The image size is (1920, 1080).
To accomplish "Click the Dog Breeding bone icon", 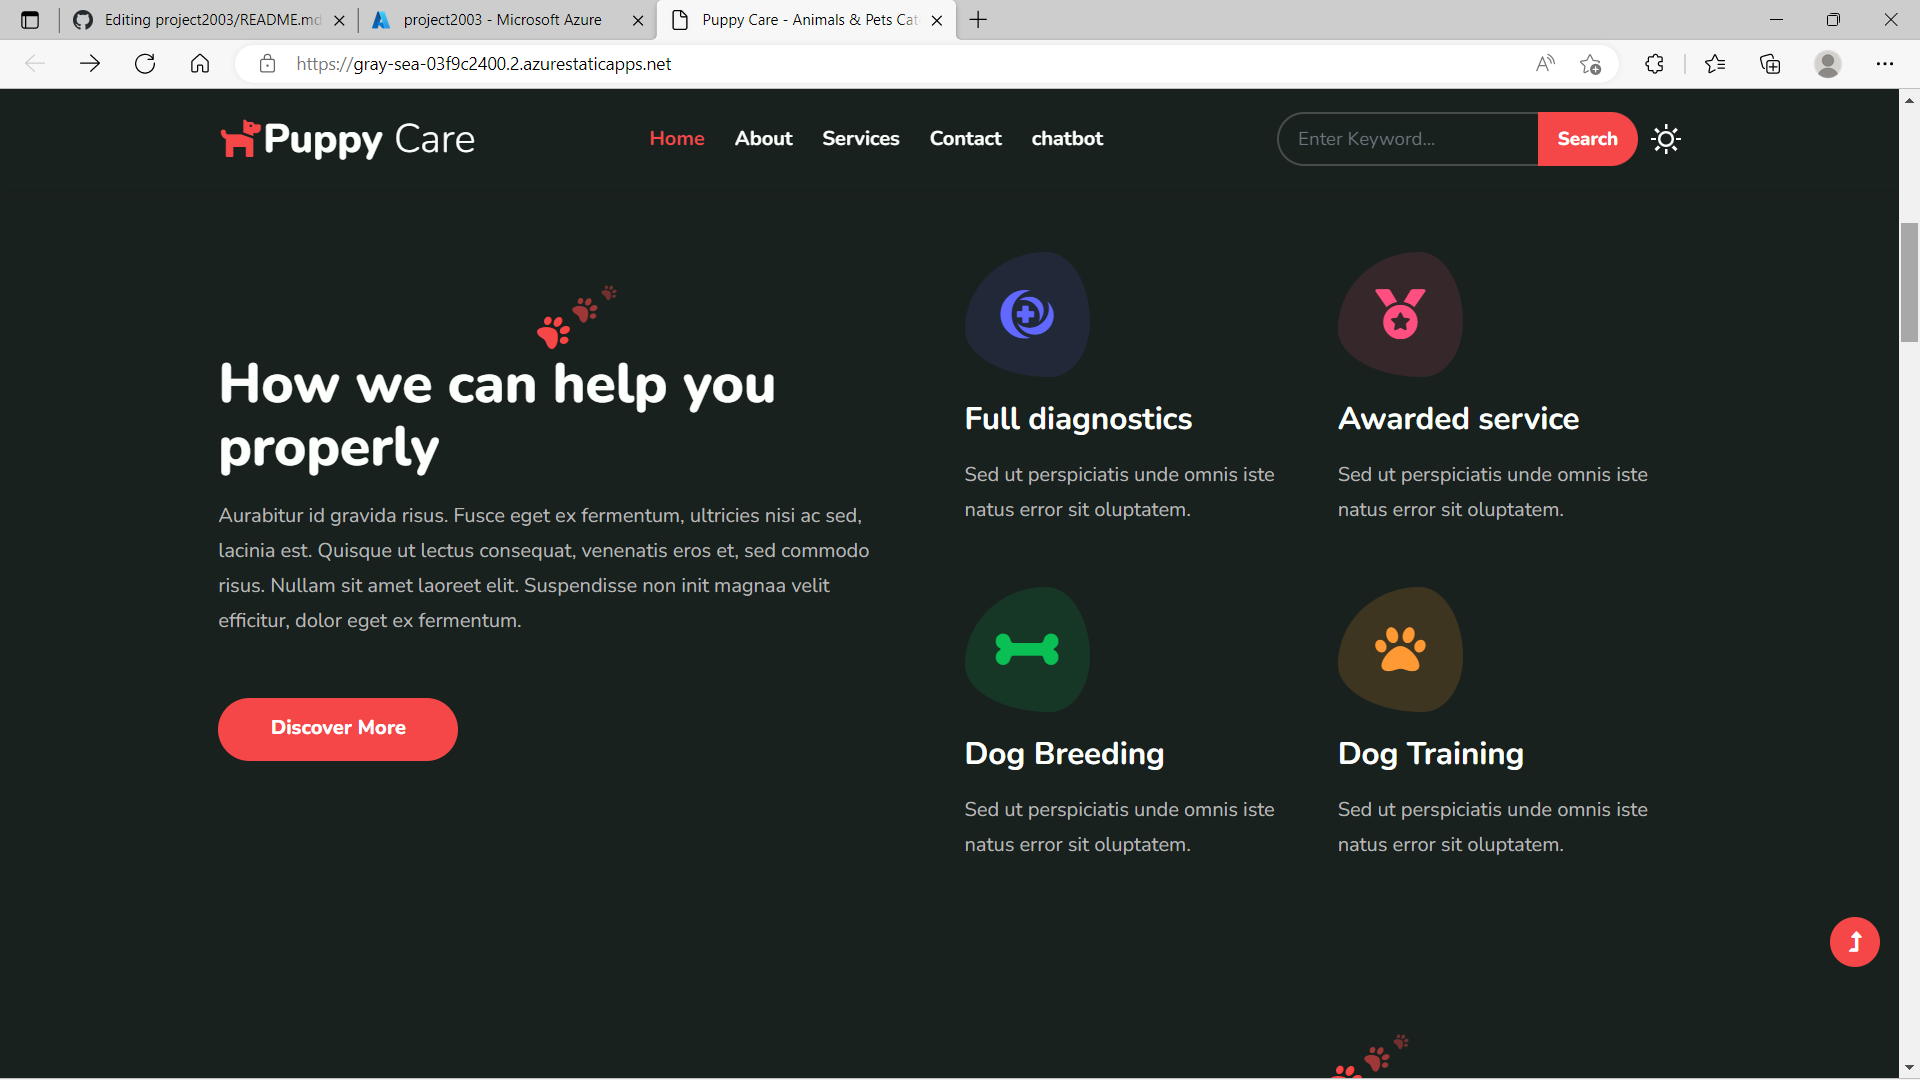I will click(1027, 650).
